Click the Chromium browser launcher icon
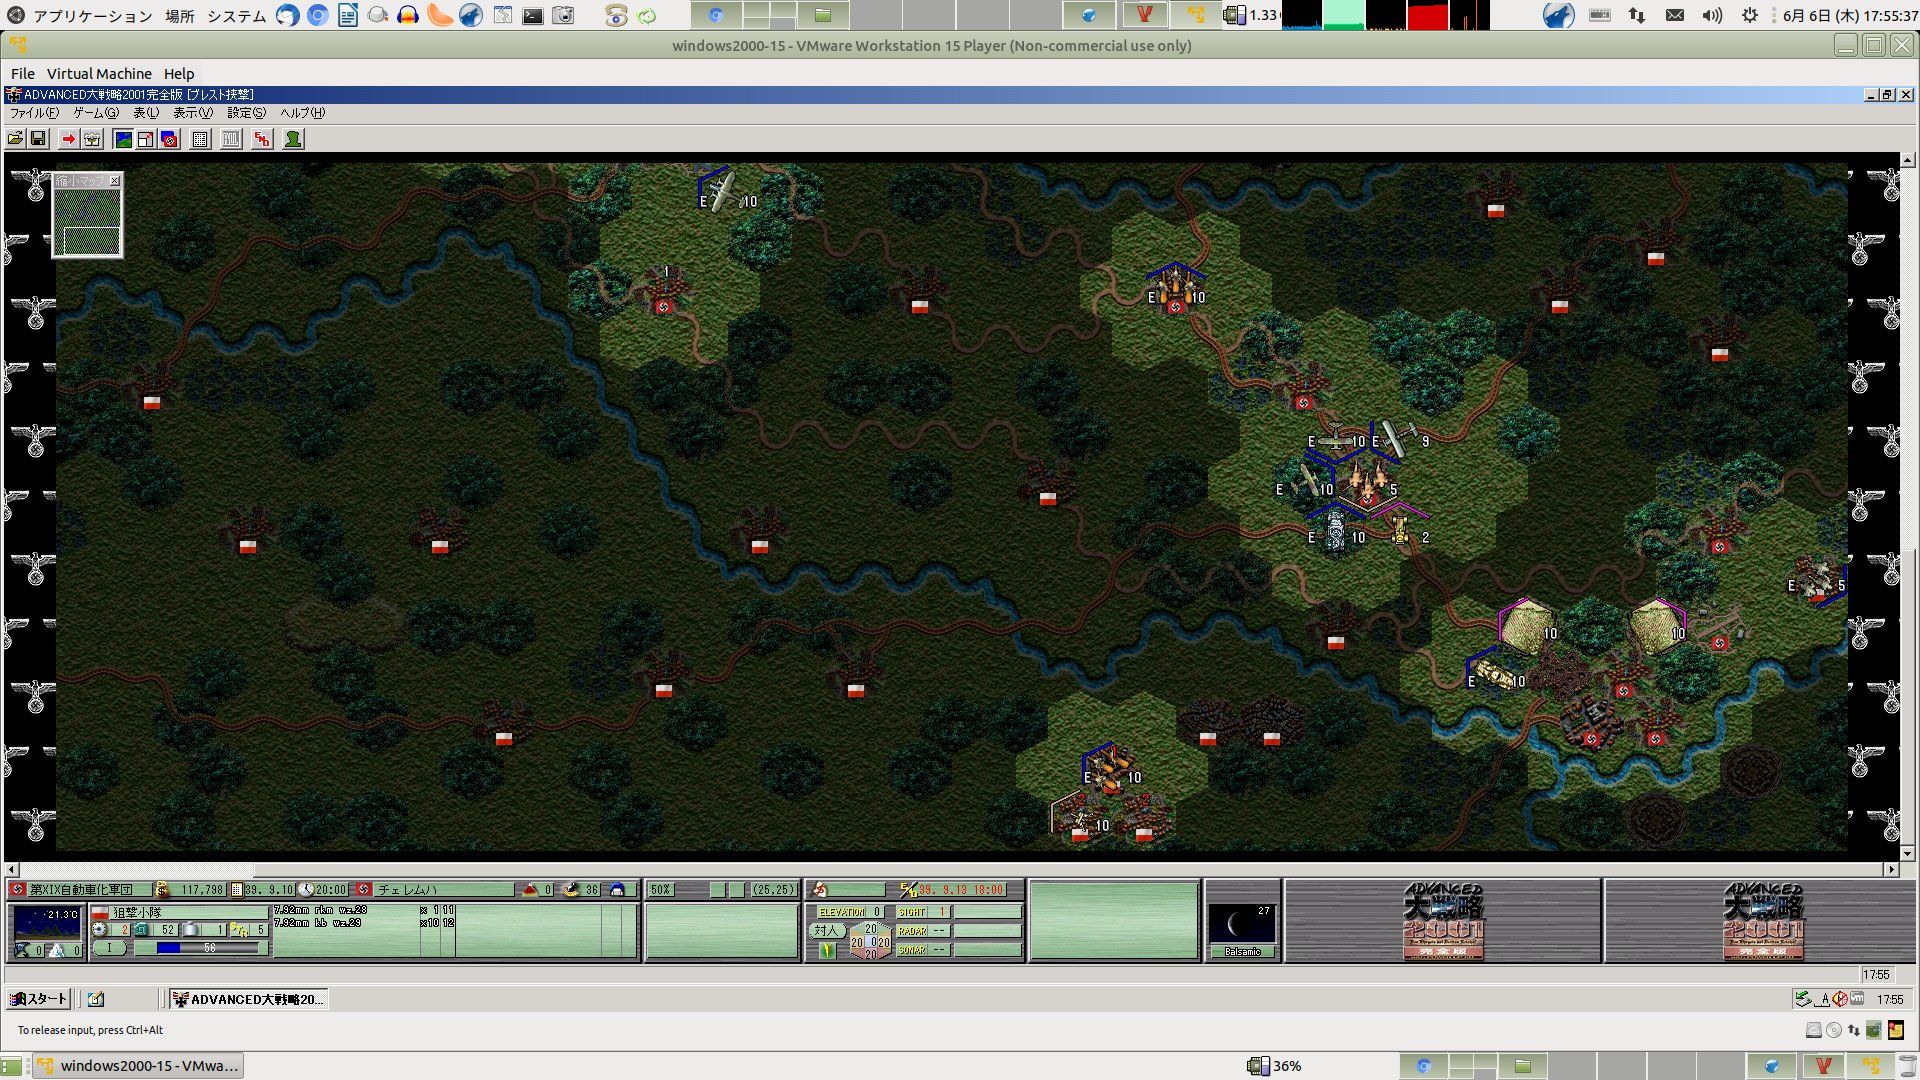Screen dimensions: 1920x1080 [318, 16]
